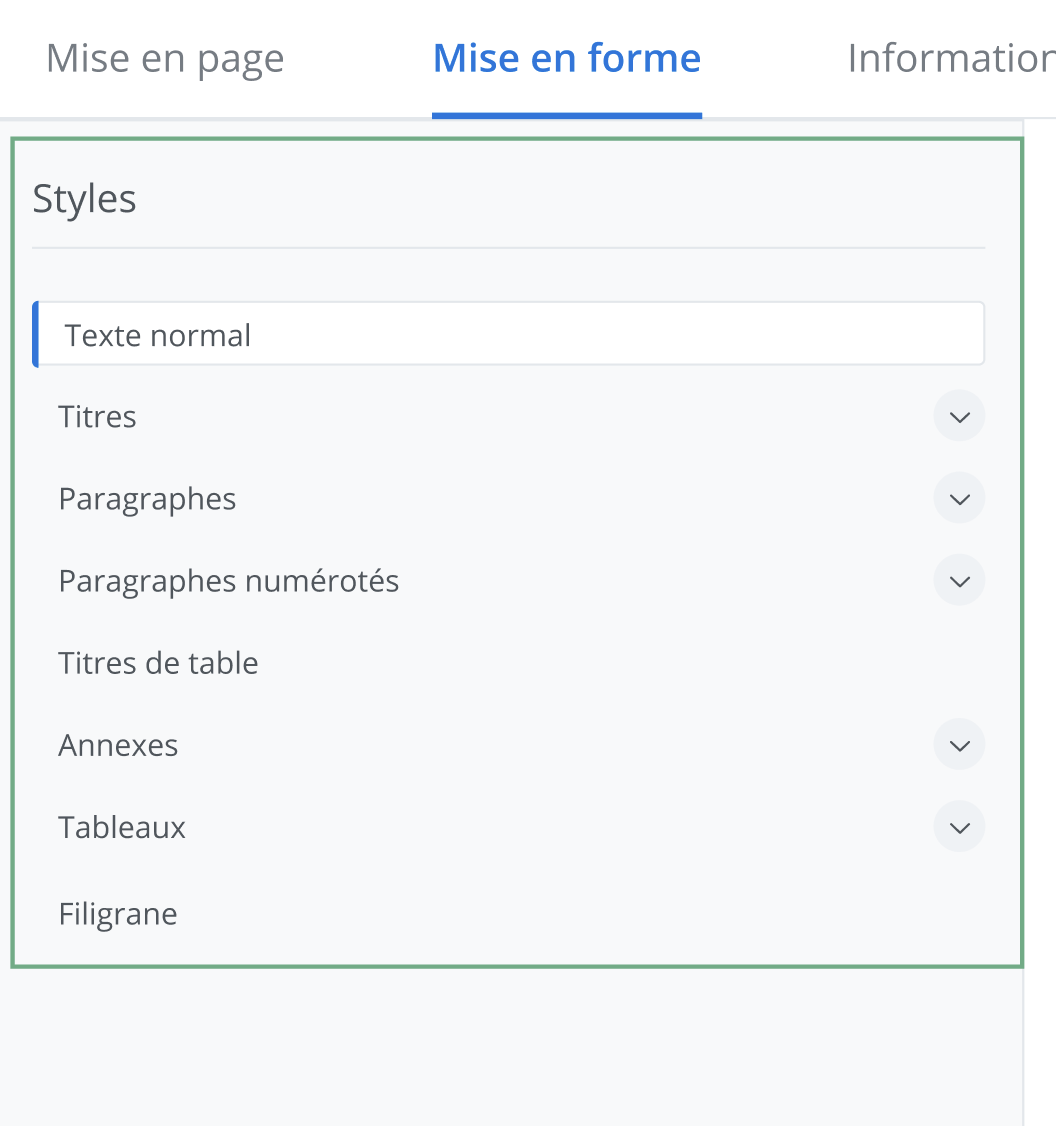1056x1126 pixels.
Task: Select the Tableaux style label
Action: click(123, 827)
